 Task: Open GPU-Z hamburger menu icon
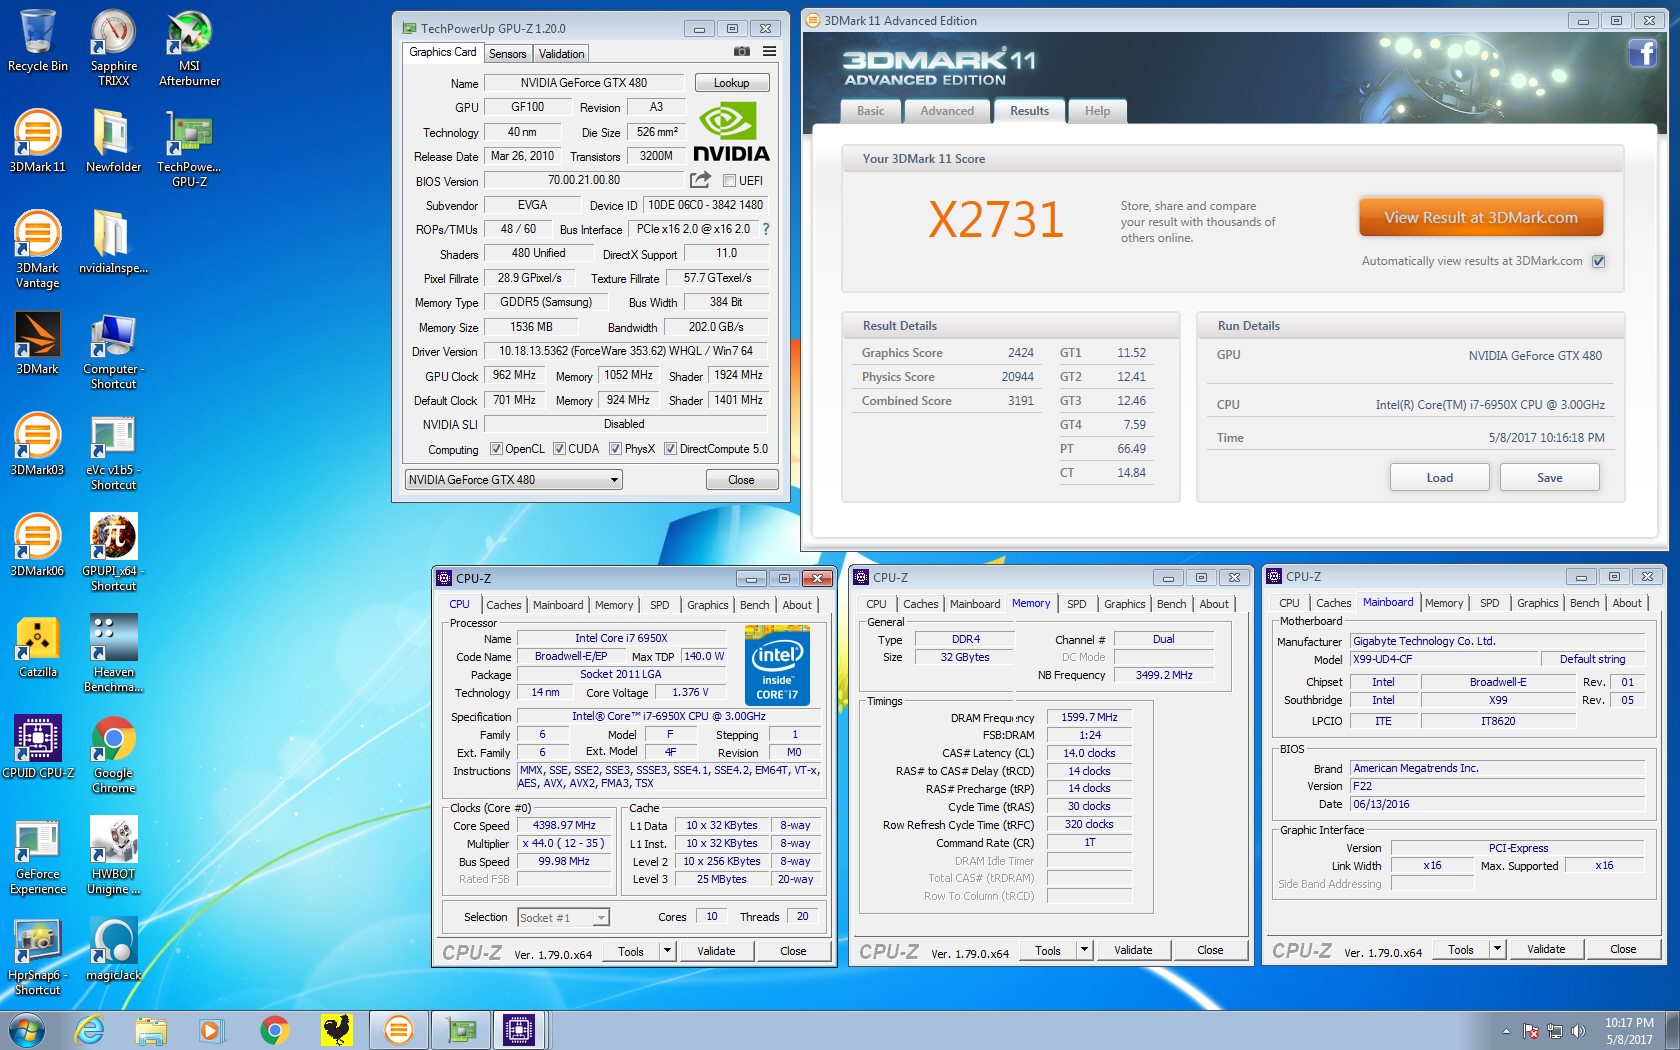[769, 51]
